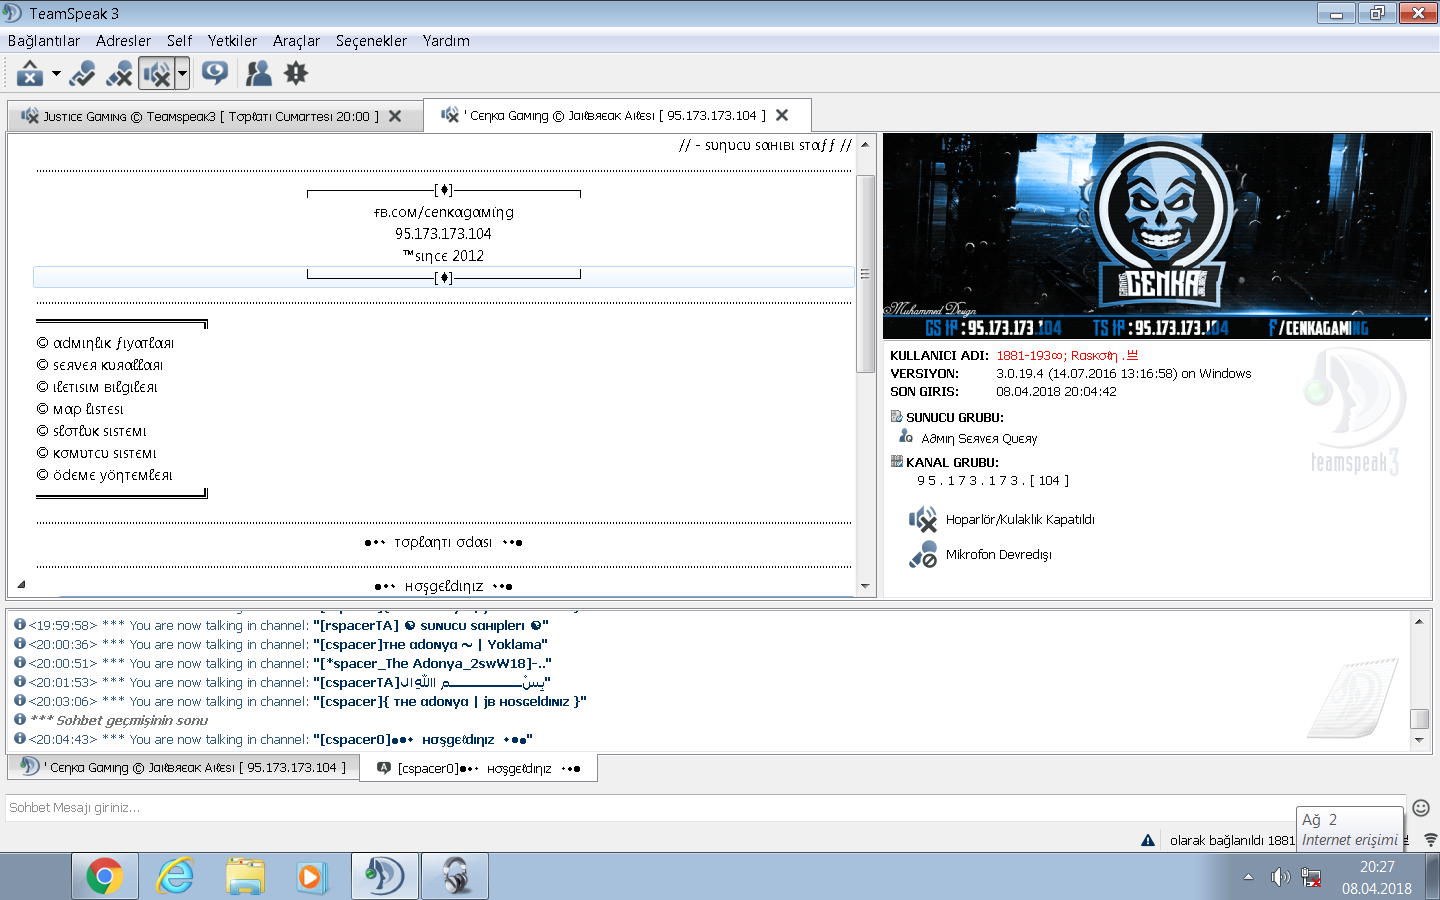Click scroll down arrow of chat log
This screenshot has height=900, width=1440.
point(1419,741)
